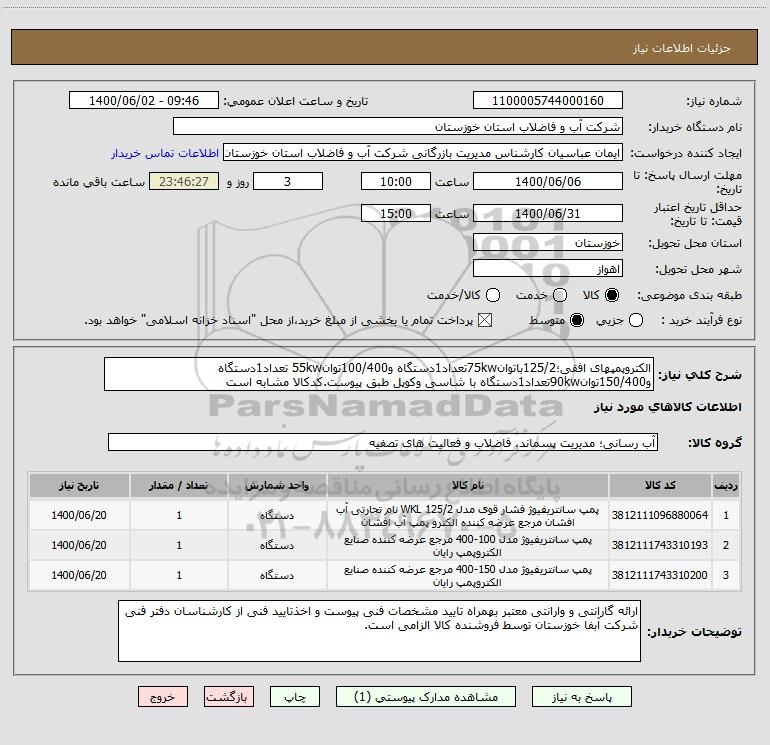
Task: Click the اطلاعات کالاهای مورد نیاز section heading
Action: pyautogui.click(x=668, y=407)
